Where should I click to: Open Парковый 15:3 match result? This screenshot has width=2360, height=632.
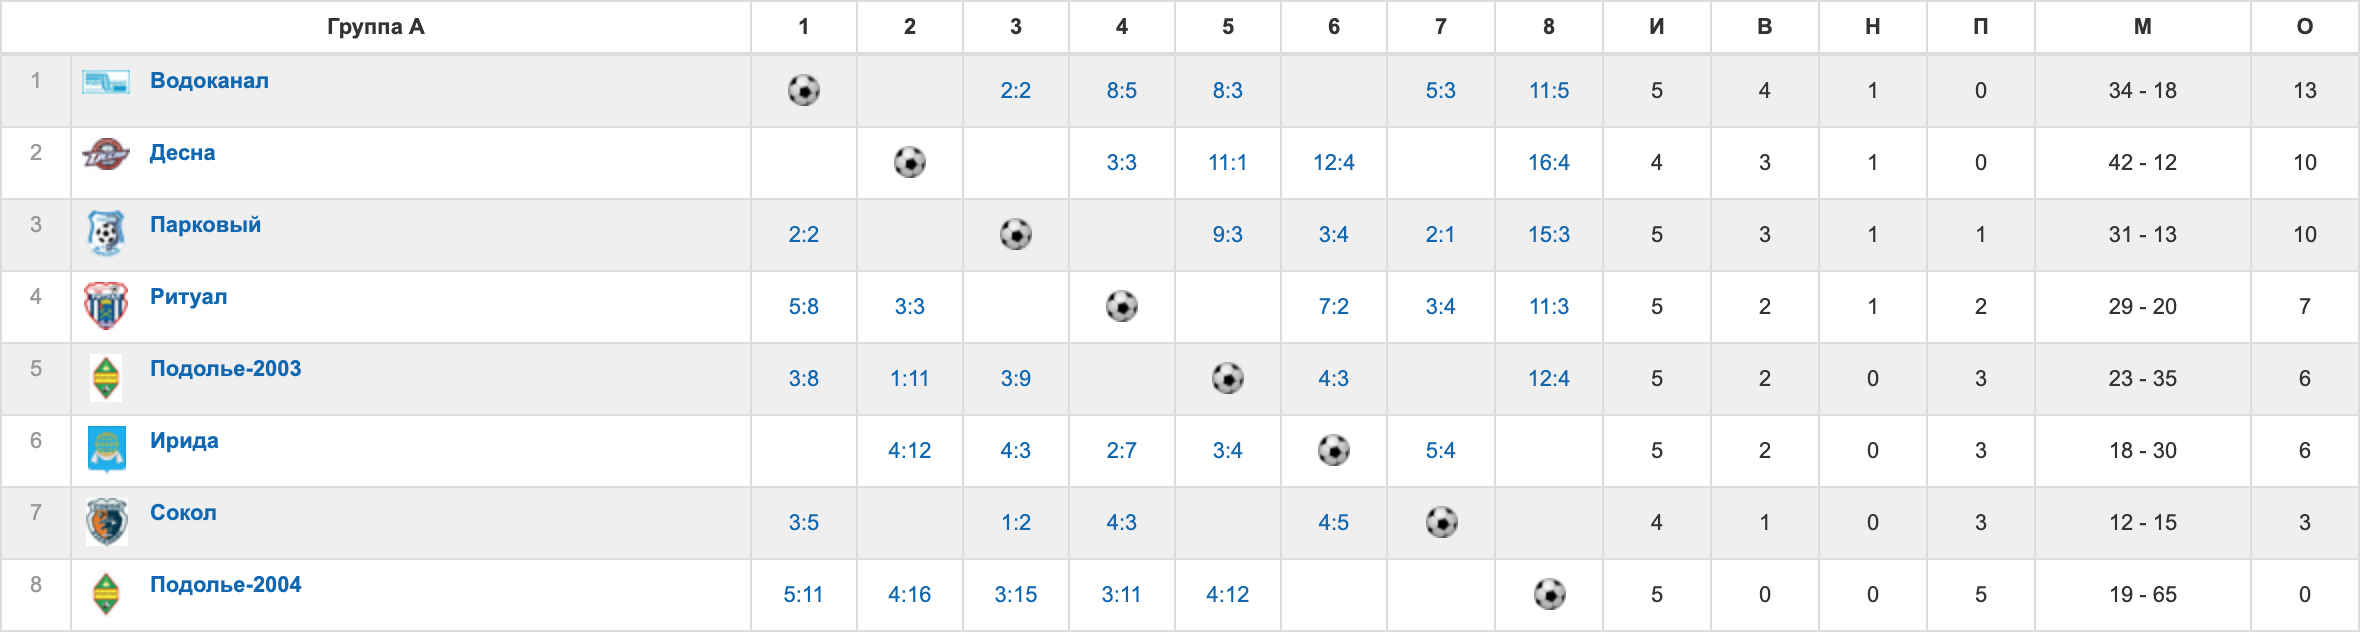pyautogui.click(x=1549, y=234)
